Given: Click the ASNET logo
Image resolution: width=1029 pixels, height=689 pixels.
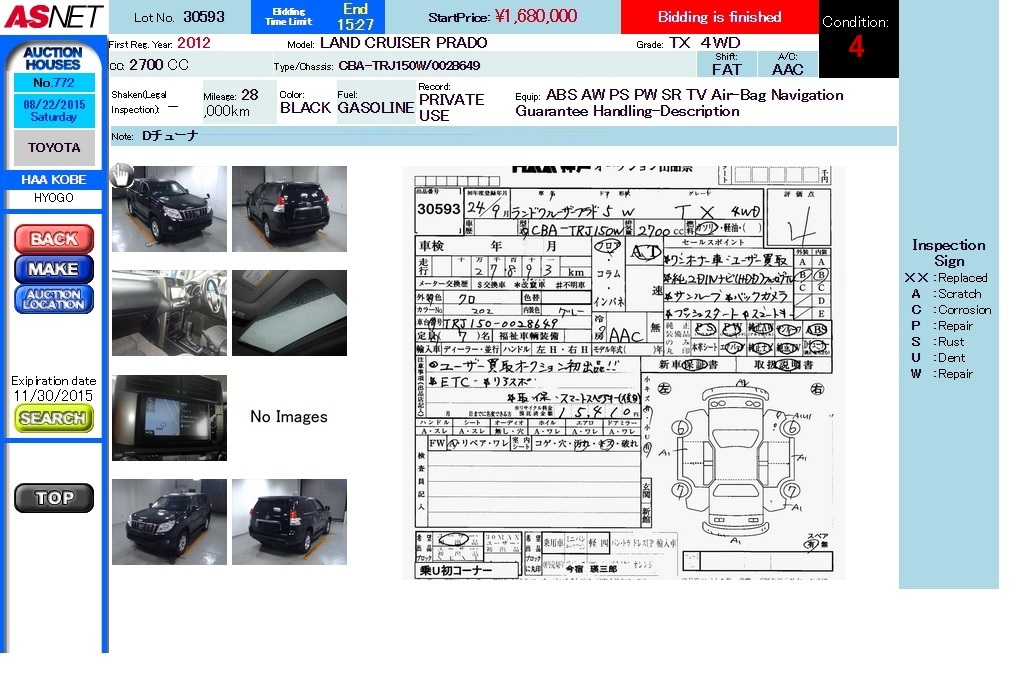Looking at the screenshot, I should tap(53, 16).
